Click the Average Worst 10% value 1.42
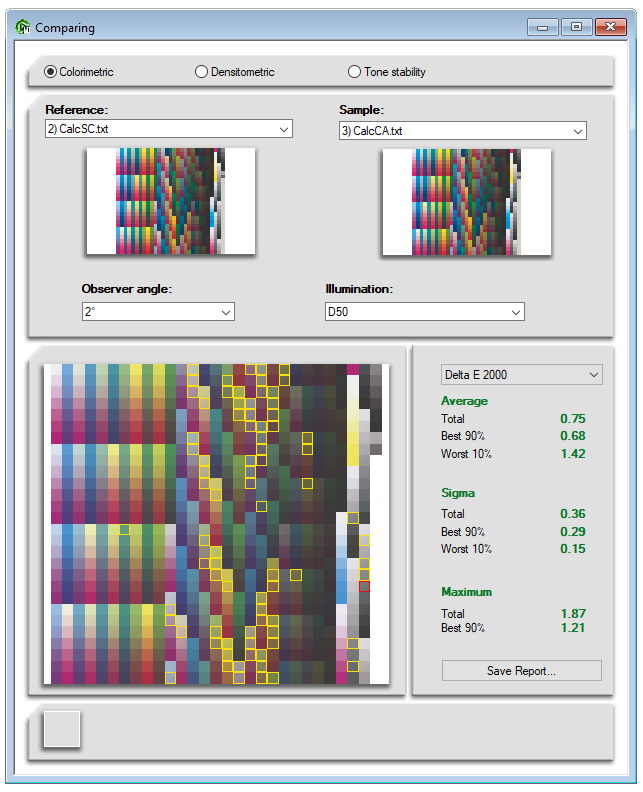The image size is (643, 792). [573, 454]
